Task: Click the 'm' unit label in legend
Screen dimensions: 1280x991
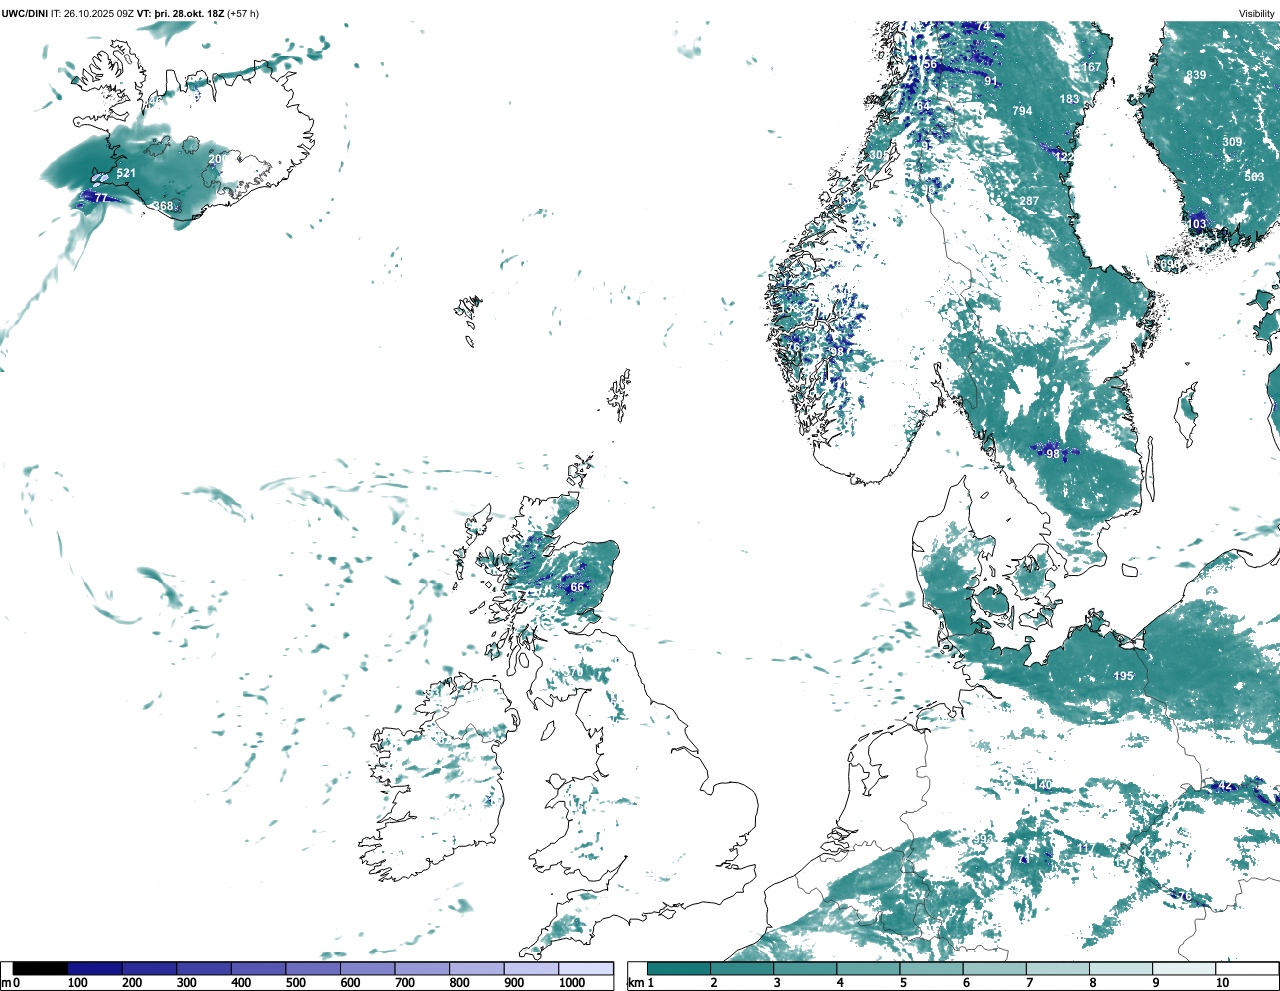Action: click(x=6, y=983)
